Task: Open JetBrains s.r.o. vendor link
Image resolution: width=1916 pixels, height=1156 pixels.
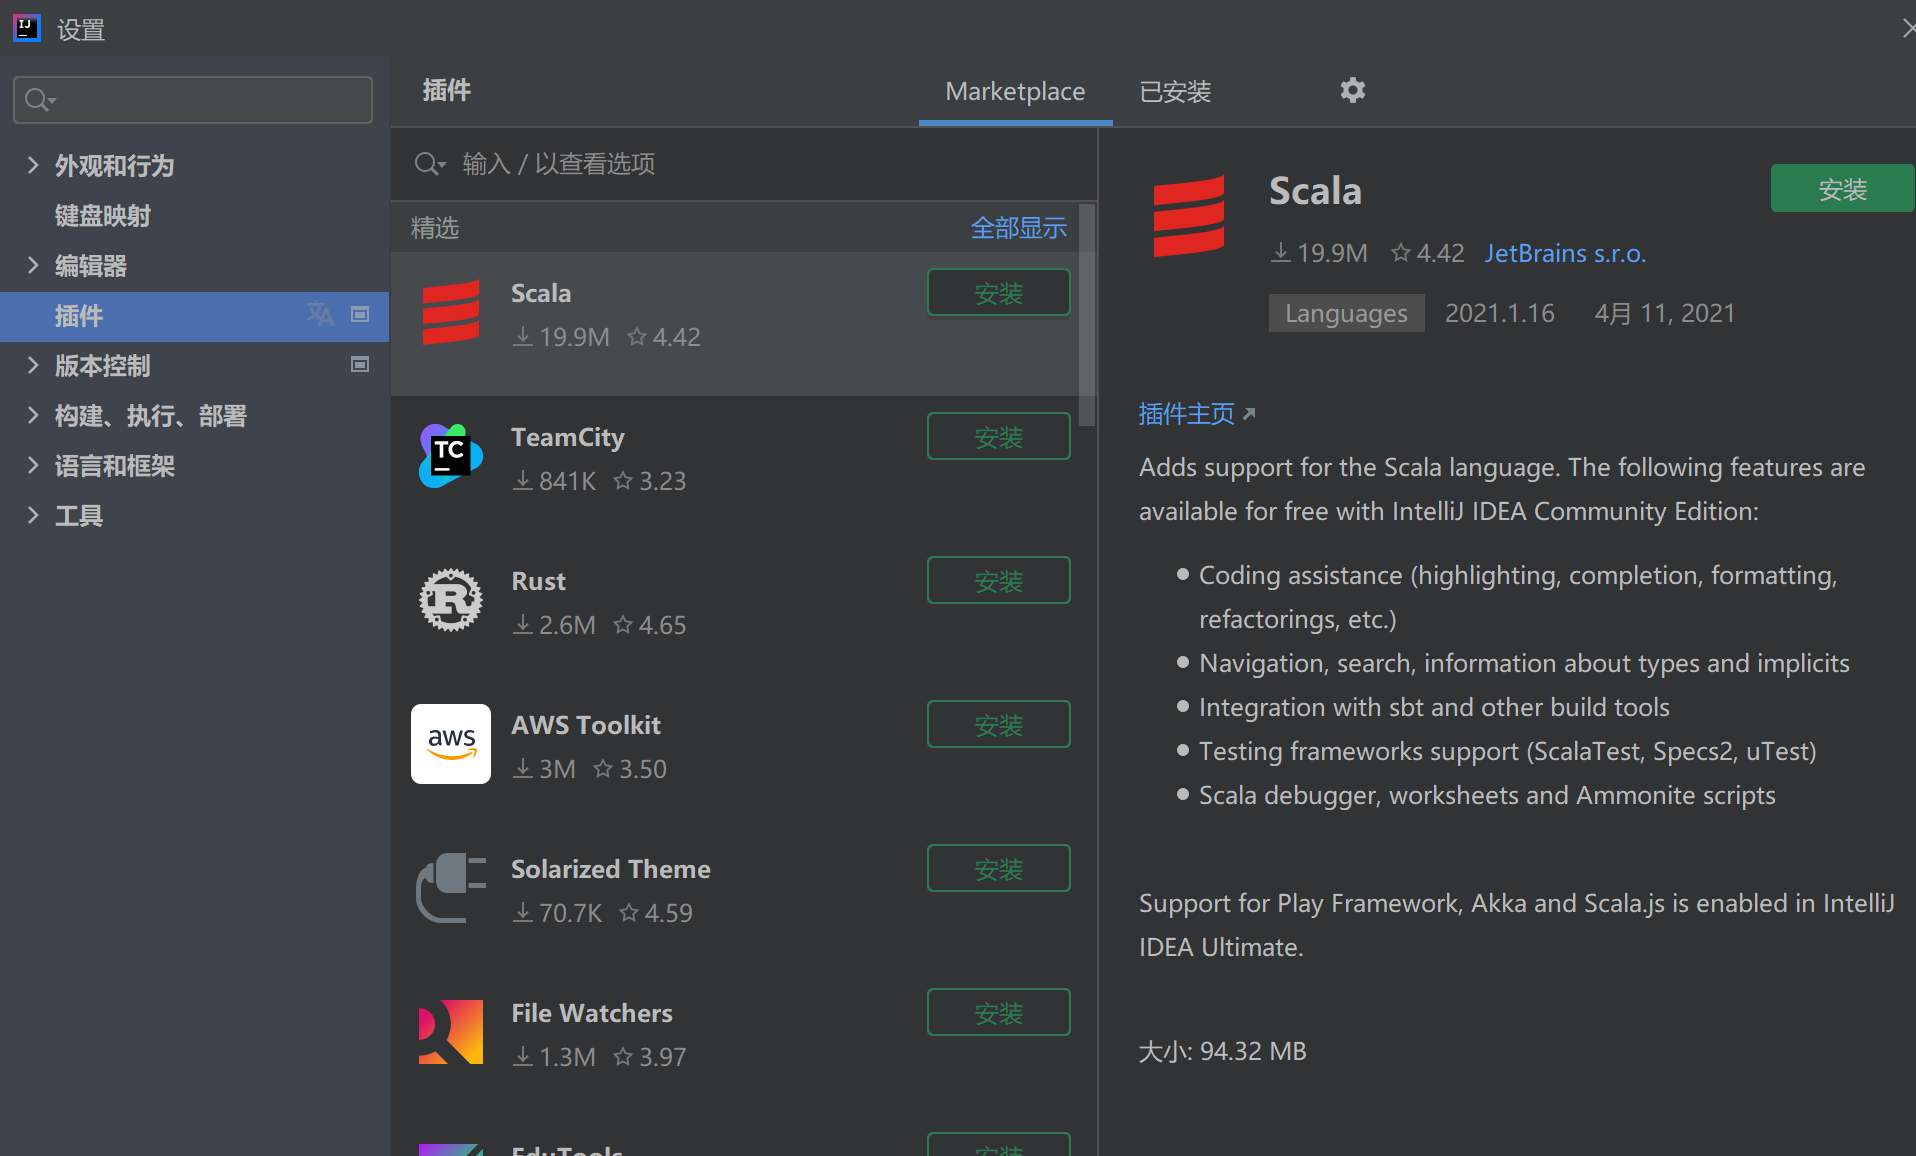Action: [x=1565, y=253]
